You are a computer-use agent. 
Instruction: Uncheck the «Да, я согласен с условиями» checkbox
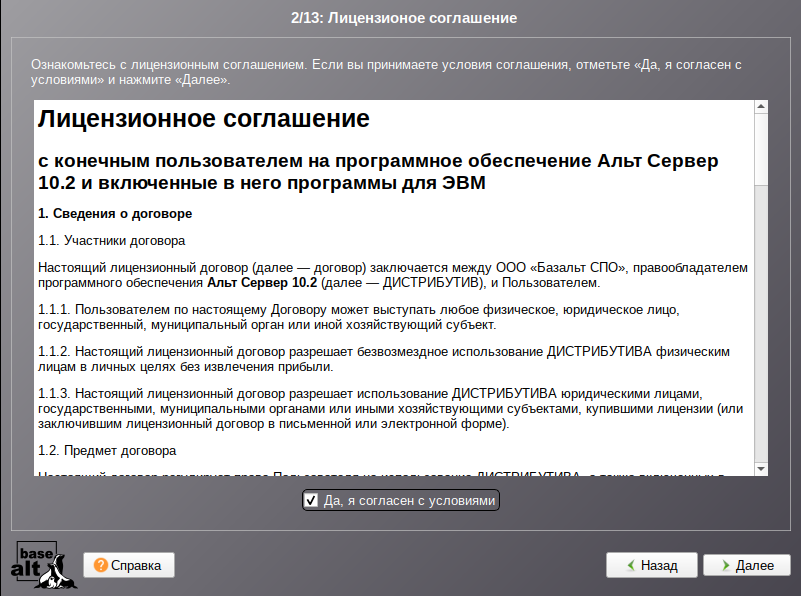[311, 500]
